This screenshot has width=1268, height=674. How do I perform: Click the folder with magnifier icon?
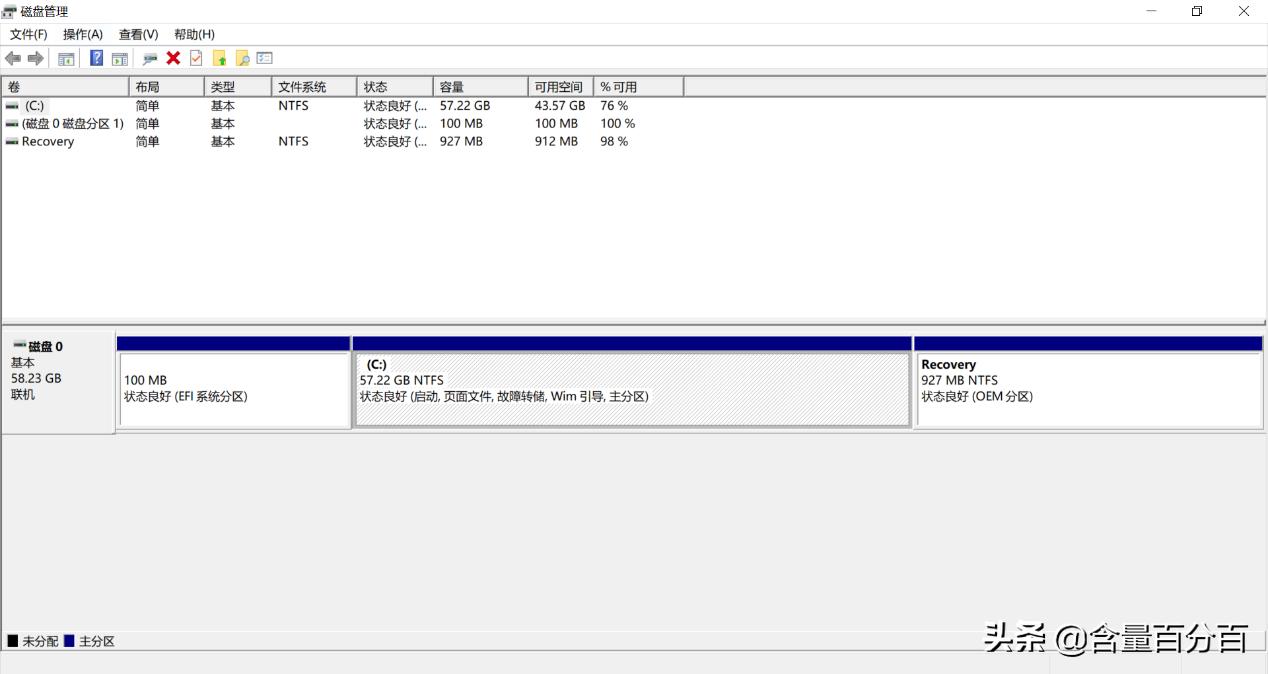coord(242,58)
